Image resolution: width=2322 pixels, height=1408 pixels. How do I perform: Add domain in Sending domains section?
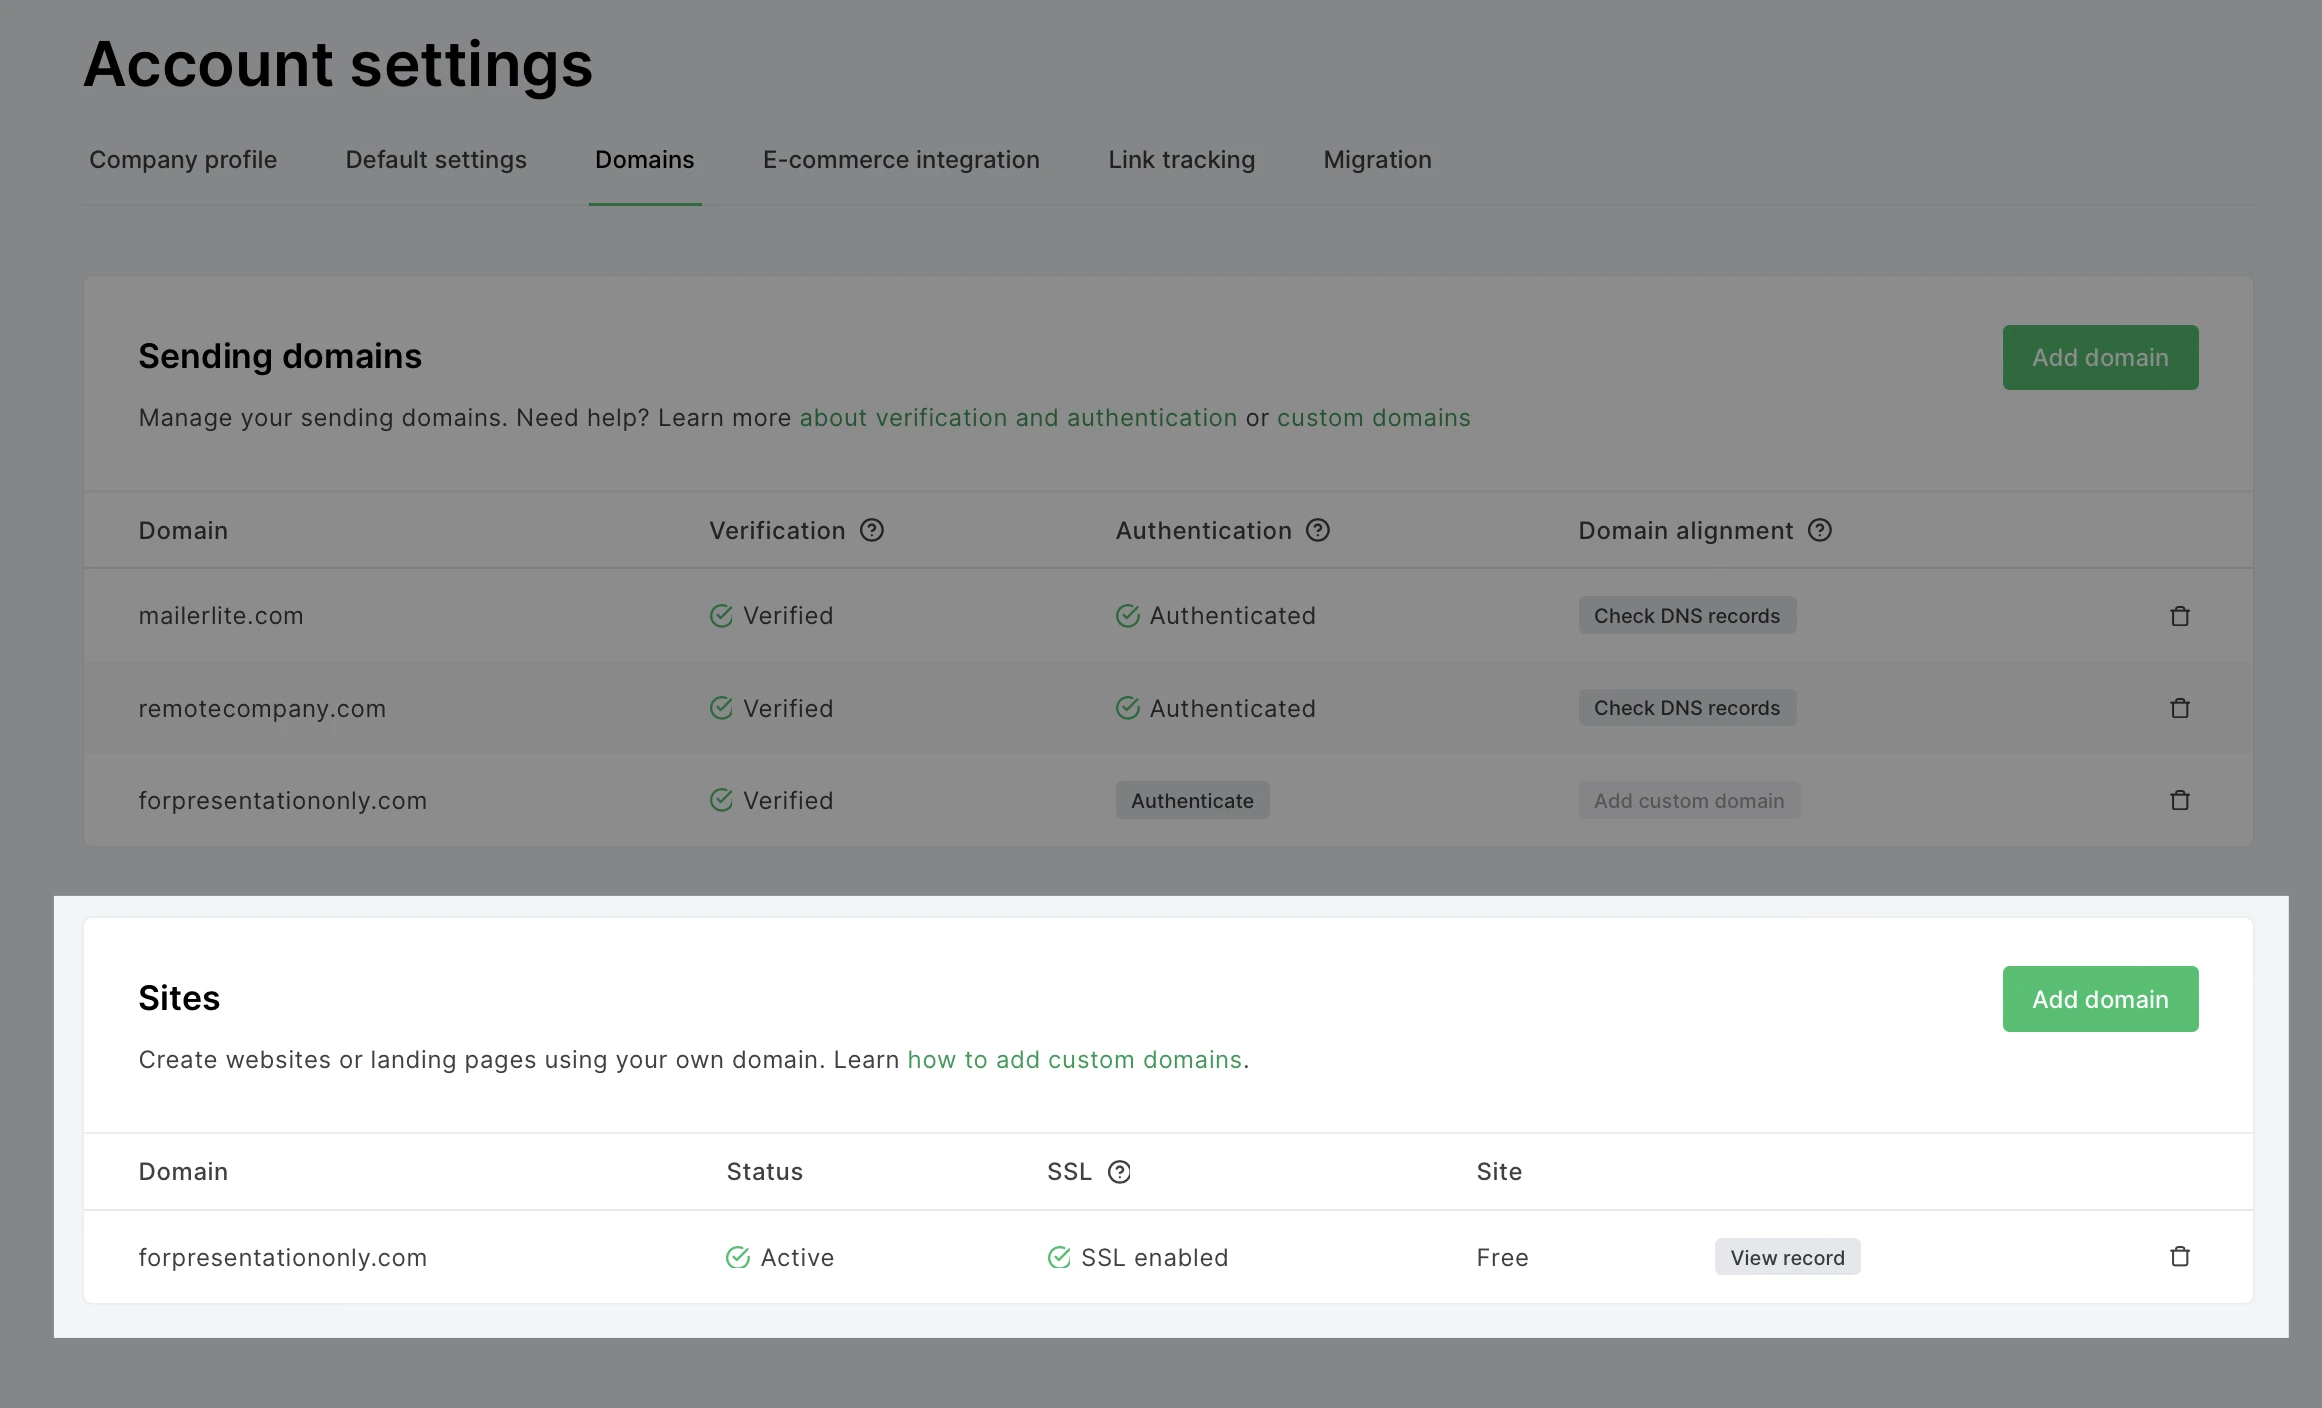2100,357
